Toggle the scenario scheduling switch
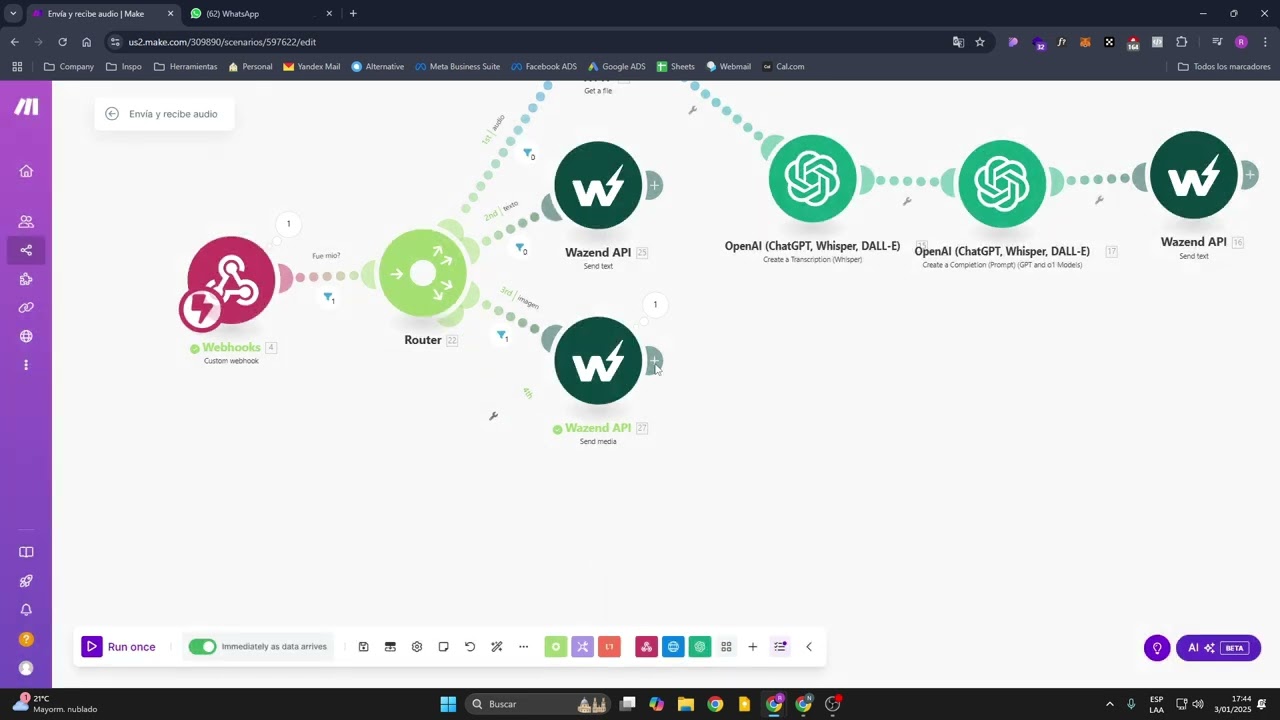Viewport: 1280px width, 720px height. click(x=202, y=647)
